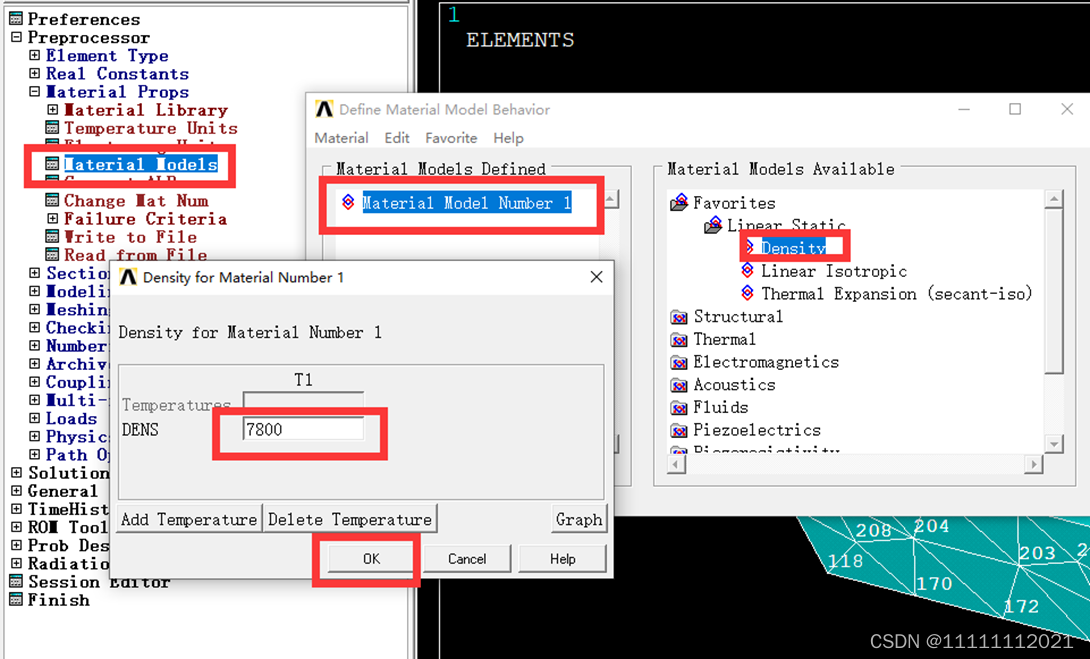Screen dimensions: 1090x659
Task: Expand the Real Constants node
Action: [34, 73]
